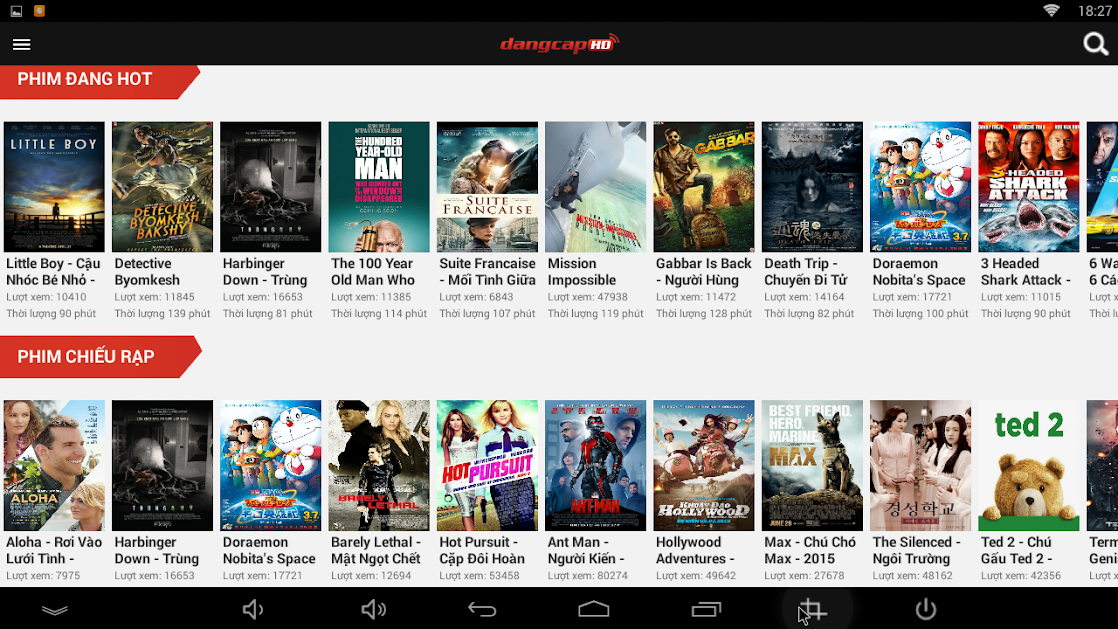Open 3 Headed Shark Attack poster

click(x=1029, y=187)
